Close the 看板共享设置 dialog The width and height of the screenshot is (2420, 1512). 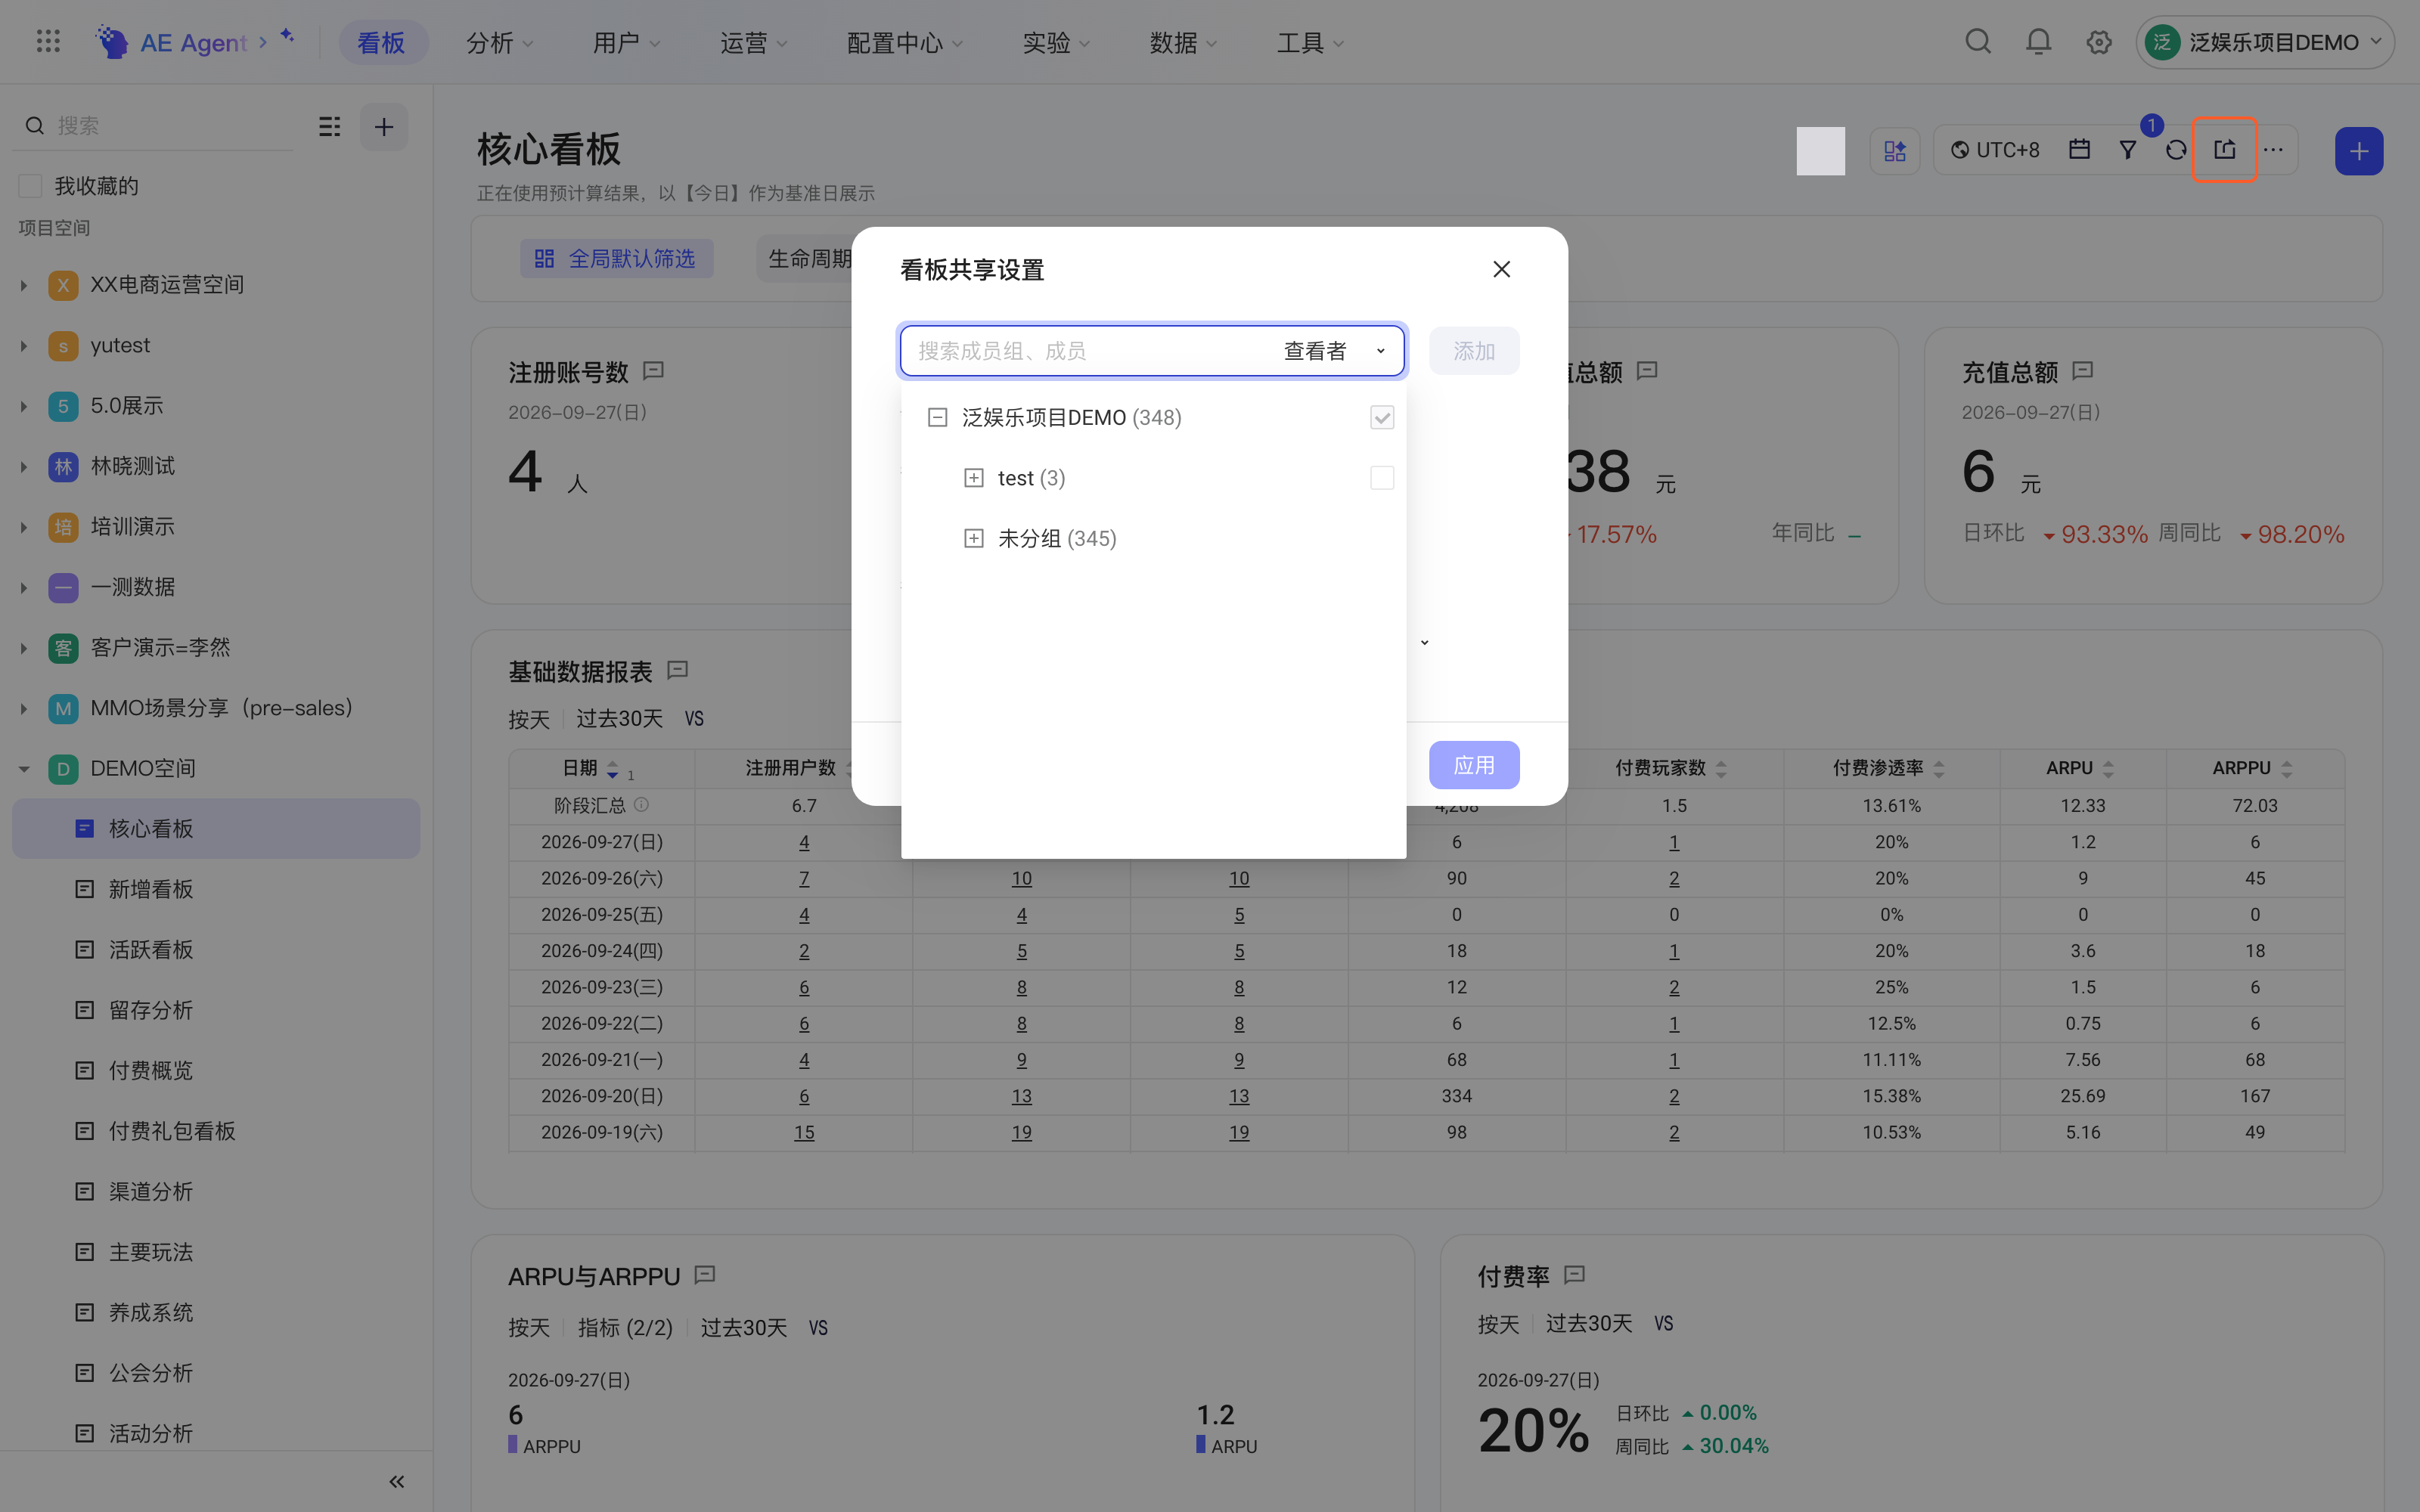1501,269
